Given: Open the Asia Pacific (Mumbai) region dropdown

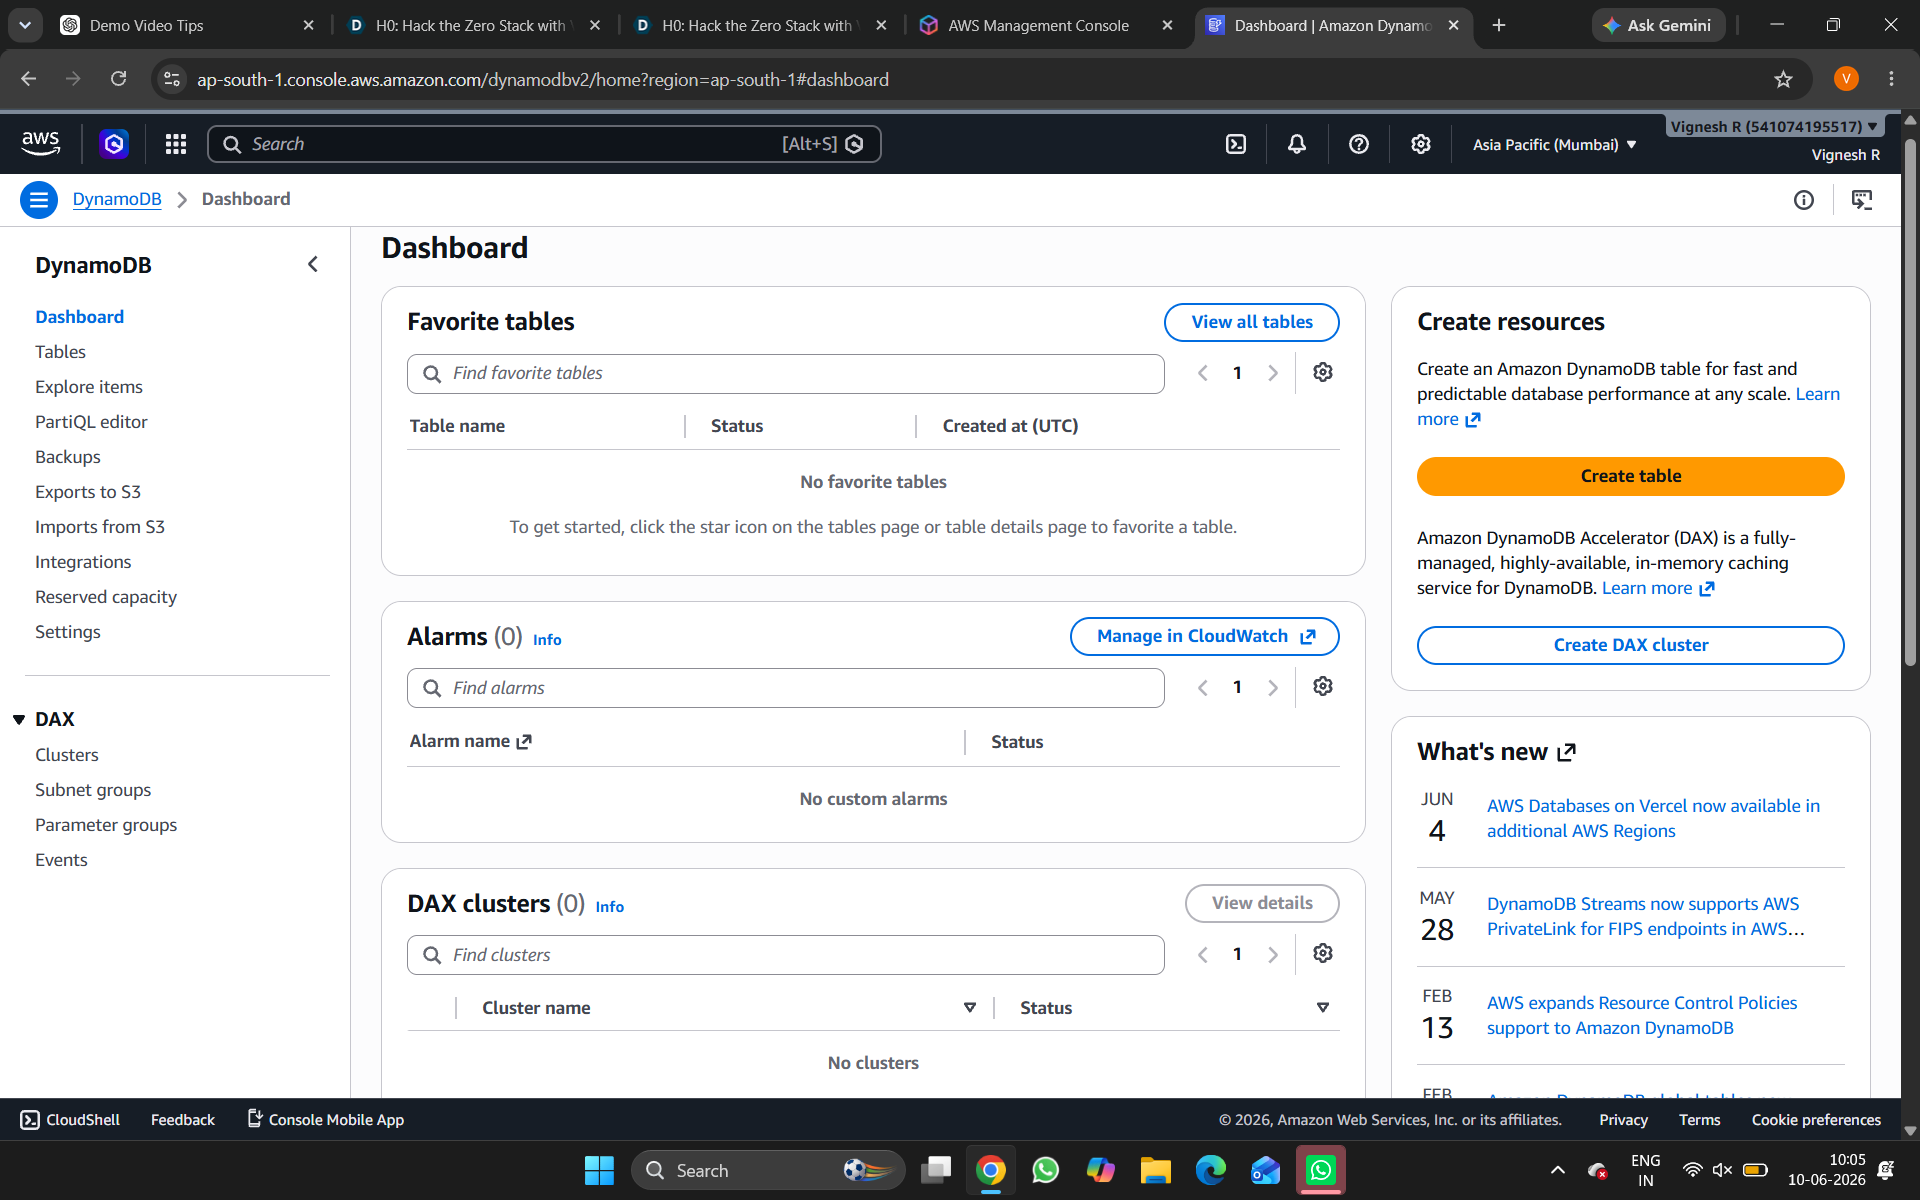Looking at the screenshot, I should coord(1554,145).
